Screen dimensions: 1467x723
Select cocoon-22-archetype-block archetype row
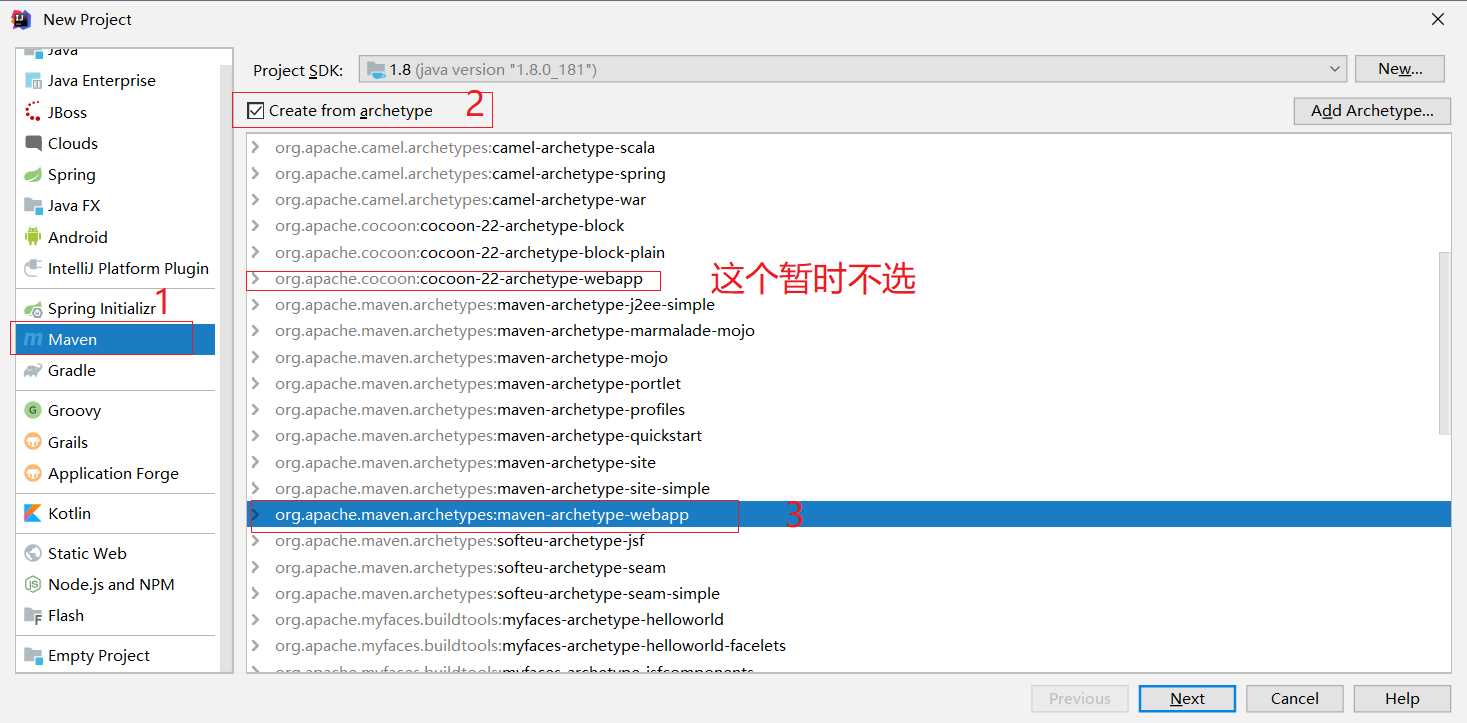[848, 226]
